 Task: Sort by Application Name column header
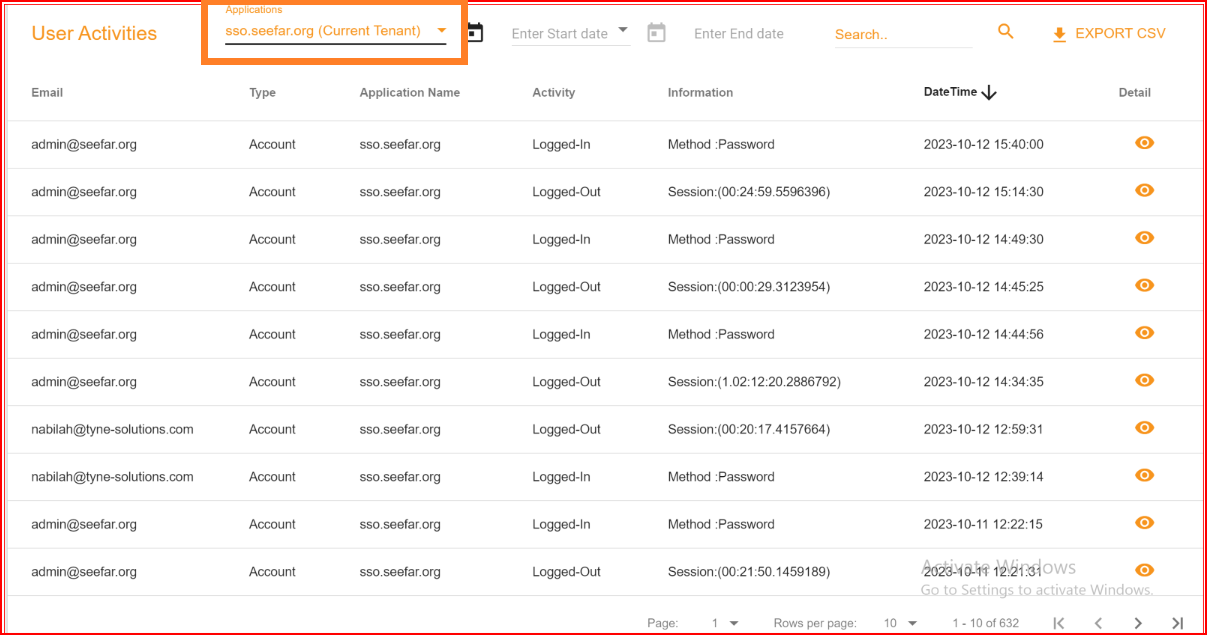[x=410, y=93]
